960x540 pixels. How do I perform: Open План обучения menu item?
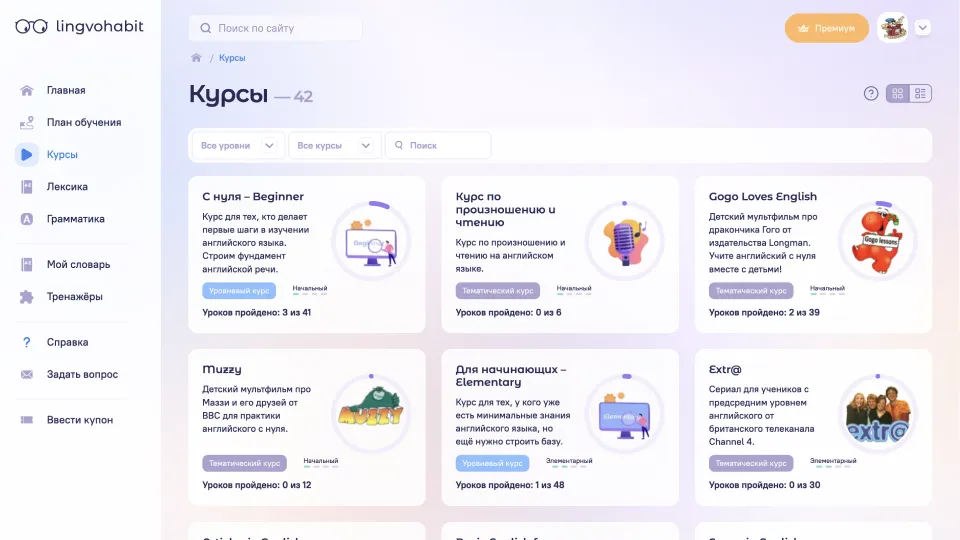coord(84,122)
